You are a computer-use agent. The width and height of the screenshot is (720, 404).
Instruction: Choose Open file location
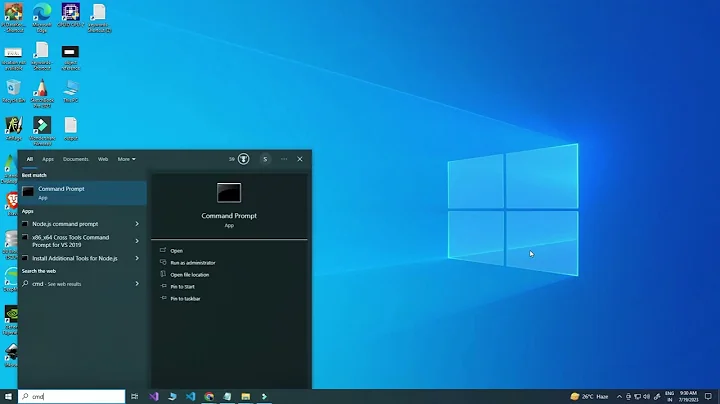point(189,275)
